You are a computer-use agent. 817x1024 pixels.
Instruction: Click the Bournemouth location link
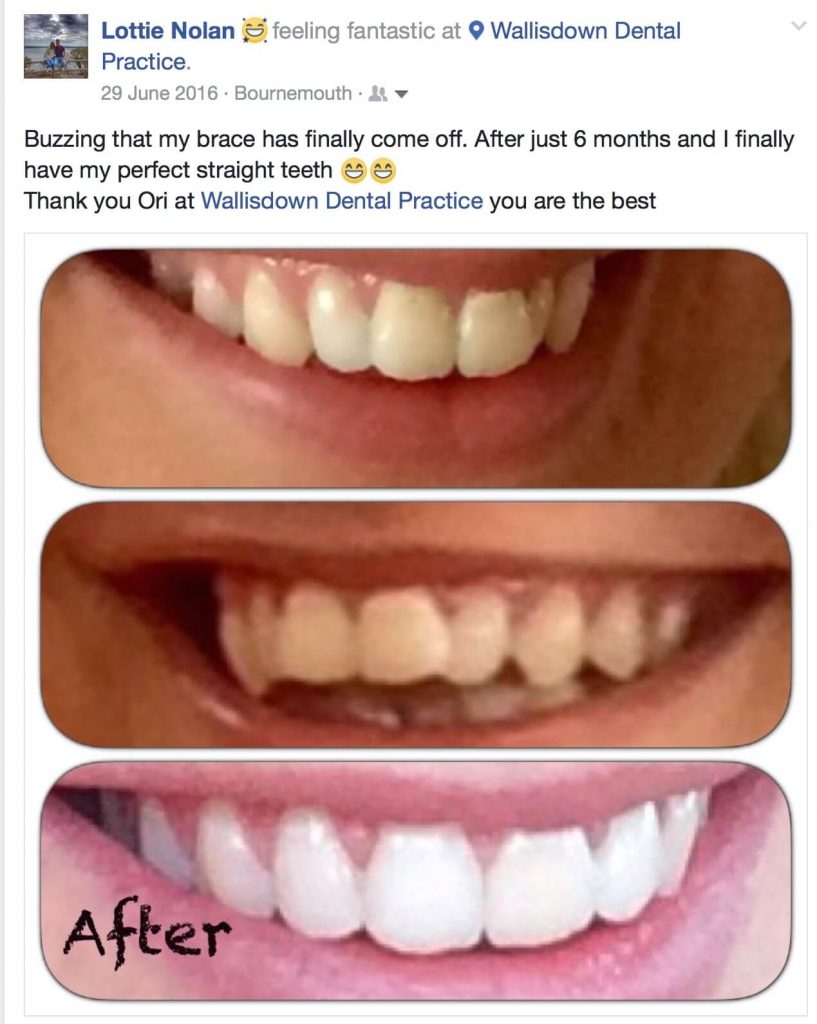click(293, 93)
